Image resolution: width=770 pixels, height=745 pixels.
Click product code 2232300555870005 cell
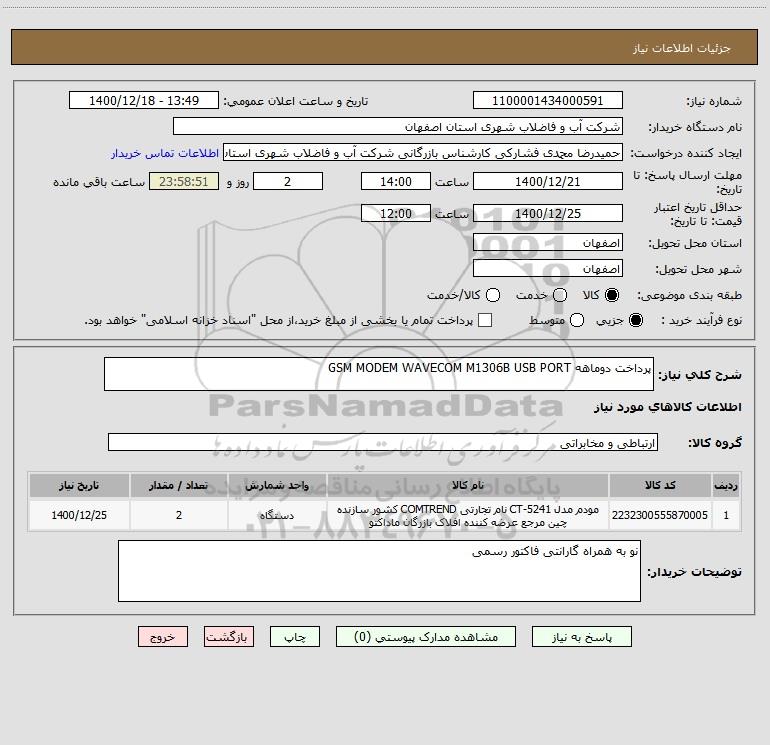(x=660, y=515)
